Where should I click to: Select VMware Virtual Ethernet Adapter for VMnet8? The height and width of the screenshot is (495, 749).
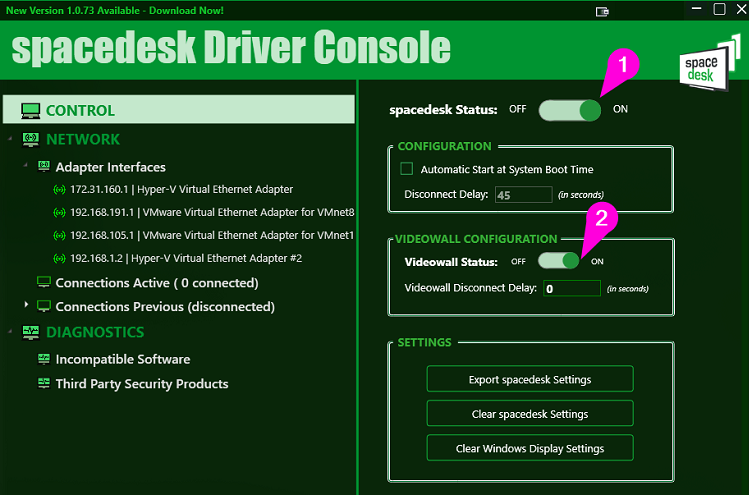click(212, 213)
